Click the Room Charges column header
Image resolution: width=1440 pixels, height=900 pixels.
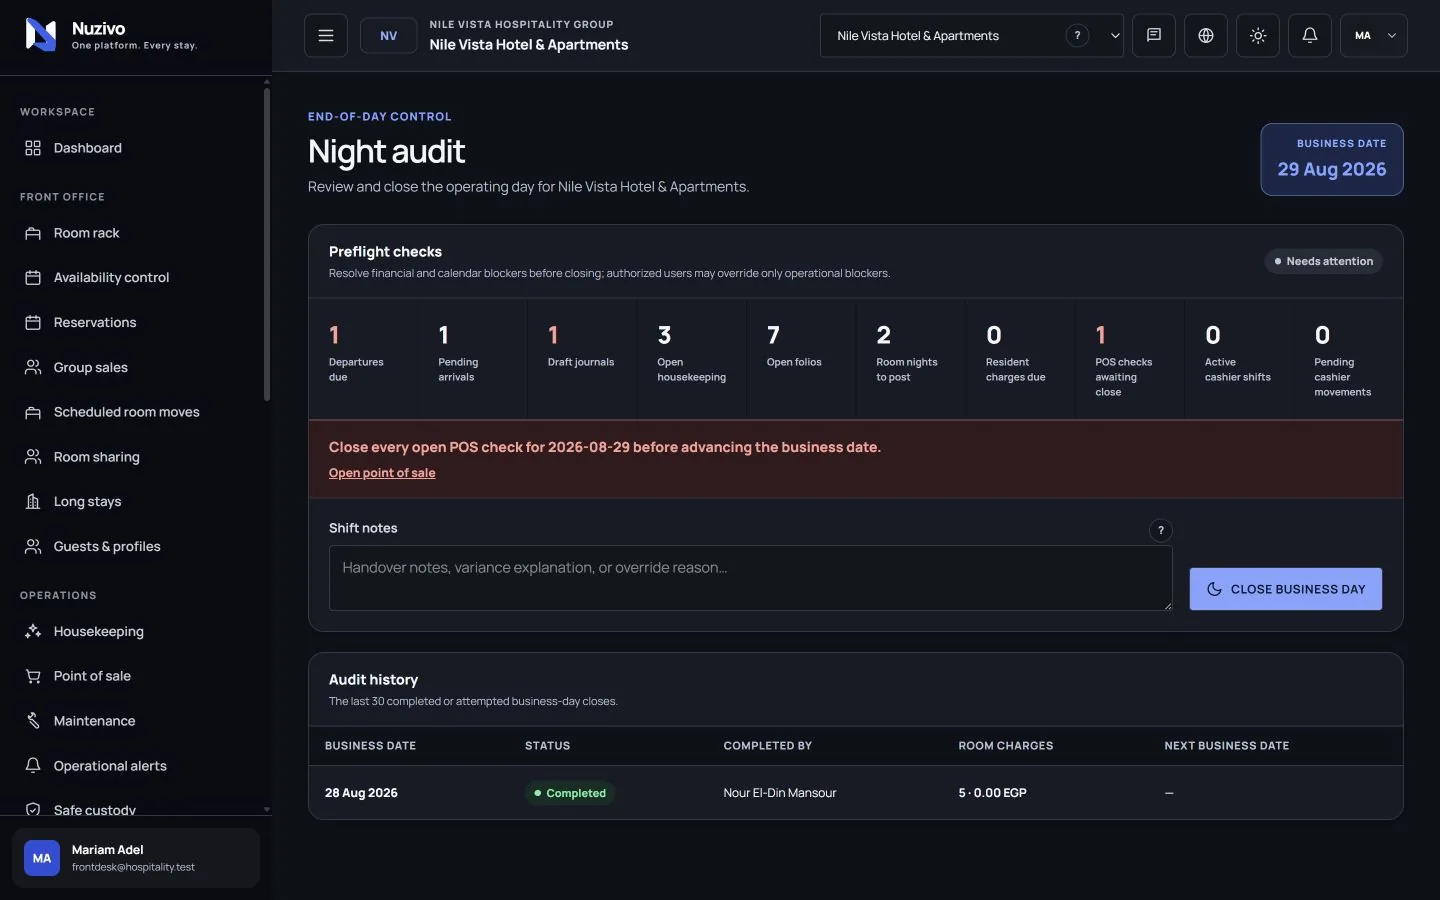pyautogui.click(x=1006, y=746)
